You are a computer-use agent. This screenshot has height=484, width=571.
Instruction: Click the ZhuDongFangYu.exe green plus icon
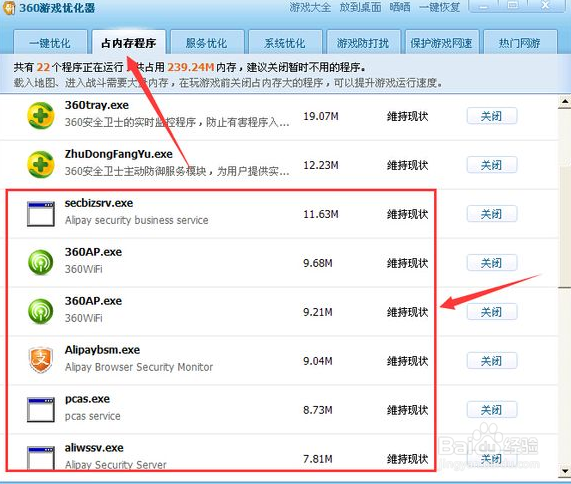pyautogui.click(x=41, y=165)
